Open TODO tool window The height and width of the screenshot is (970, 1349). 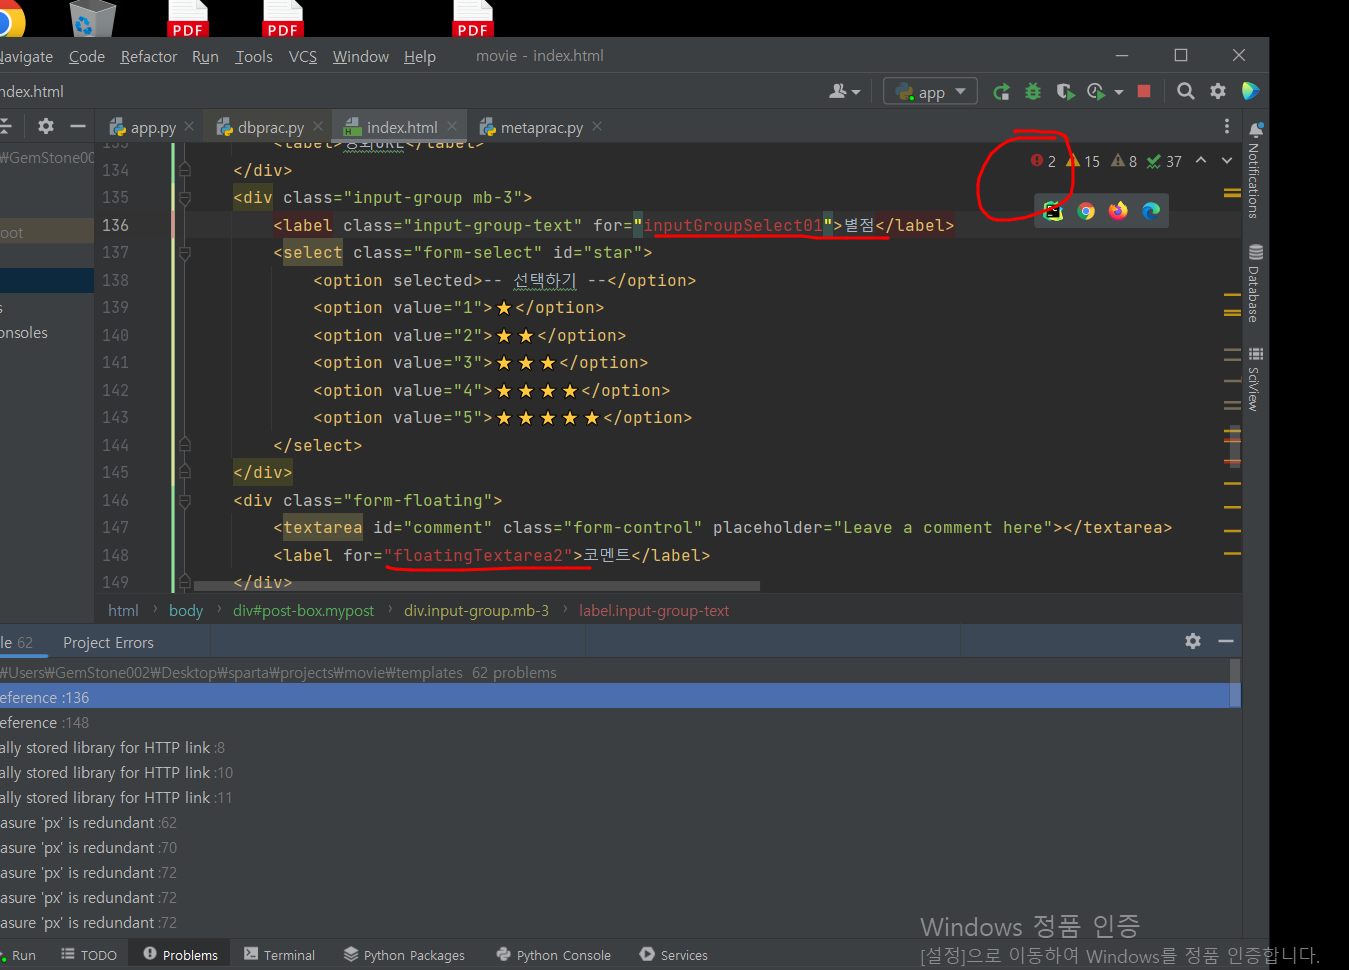click(89, 955)
